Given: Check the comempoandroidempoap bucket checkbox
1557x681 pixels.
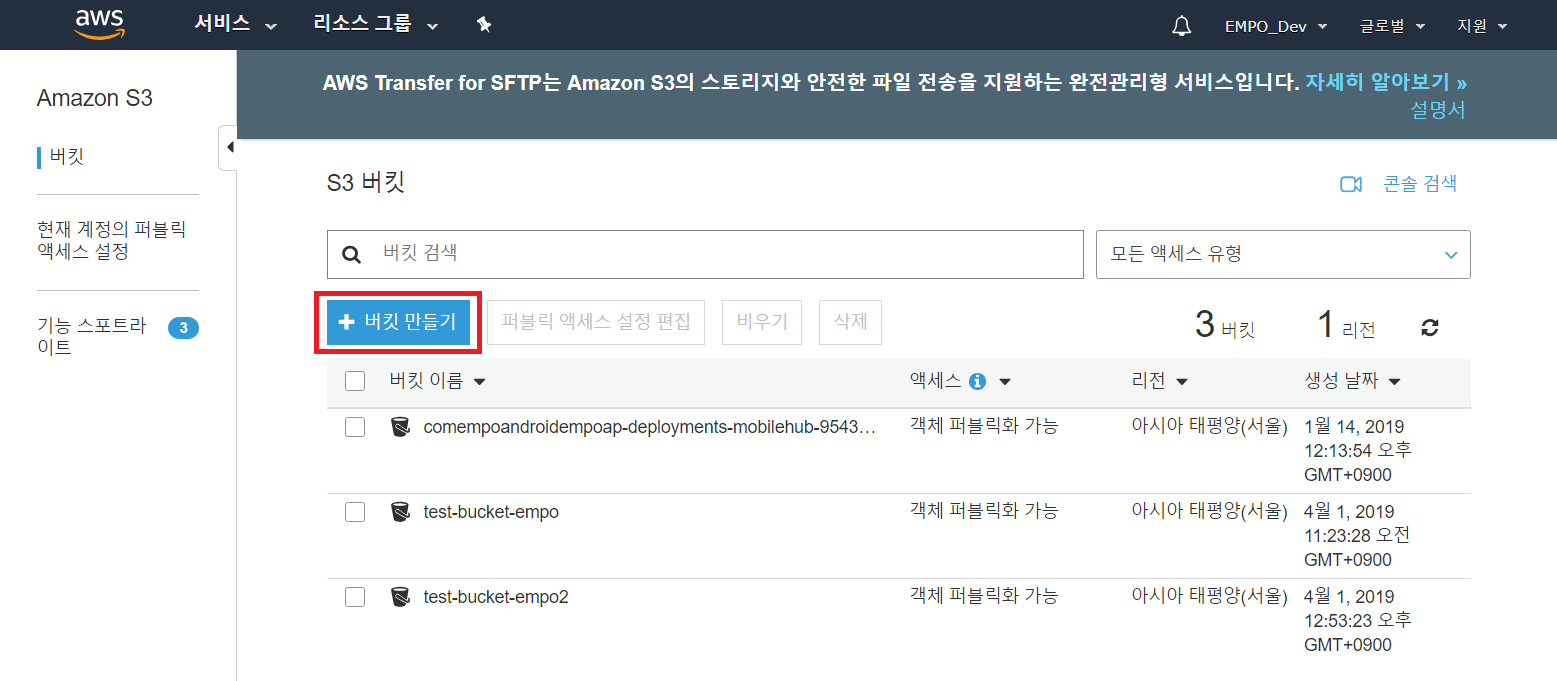Looking at the screenshot, I should click(x=355, y=427).
